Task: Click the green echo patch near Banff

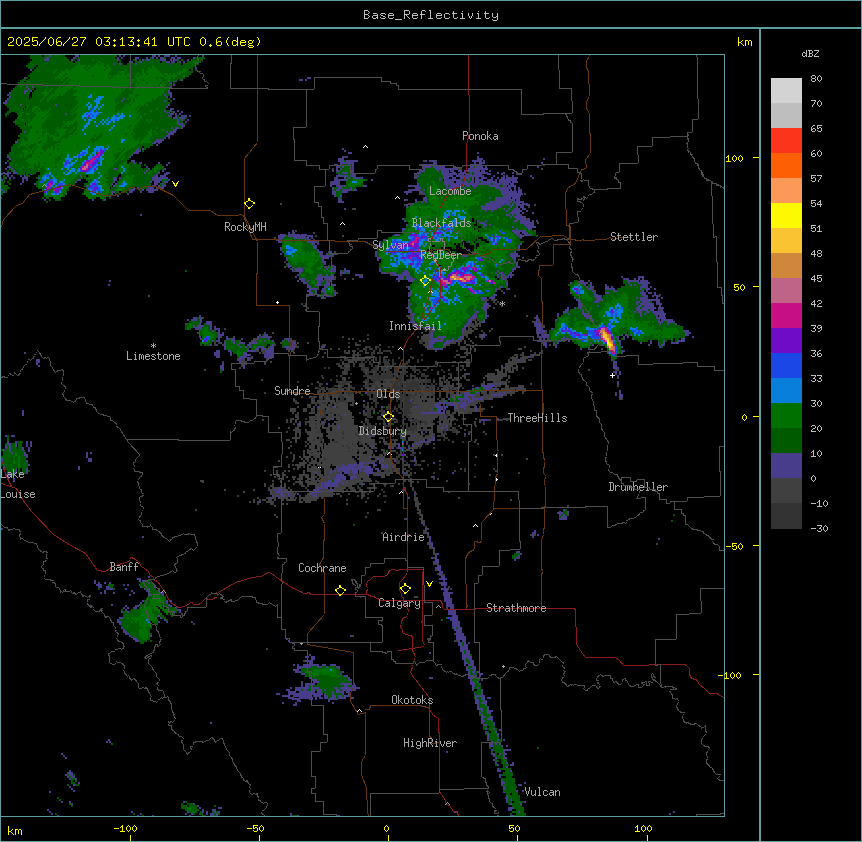Action: point(146,613)
